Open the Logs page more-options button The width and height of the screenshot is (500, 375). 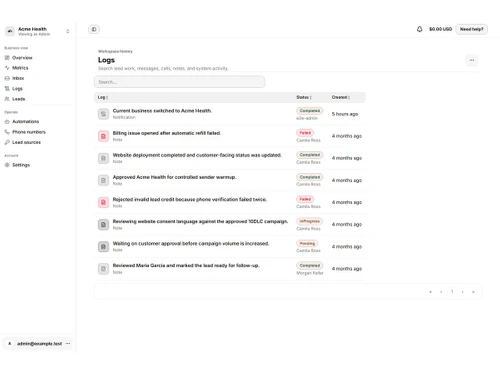pyautogui.click(x=472, y=60)
